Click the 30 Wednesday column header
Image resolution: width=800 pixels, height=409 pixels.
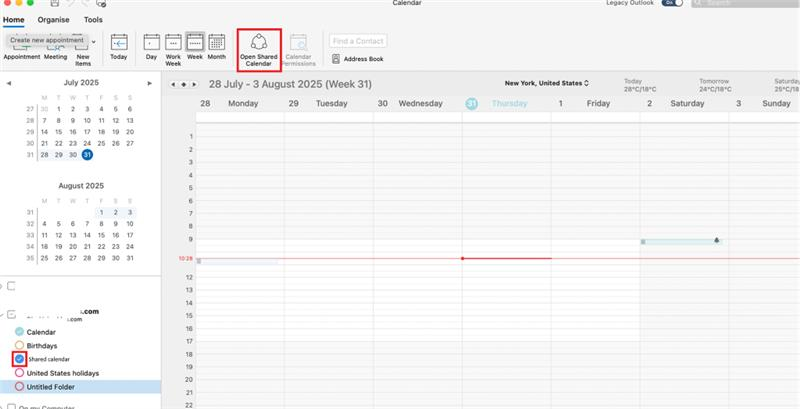point(417,104)
